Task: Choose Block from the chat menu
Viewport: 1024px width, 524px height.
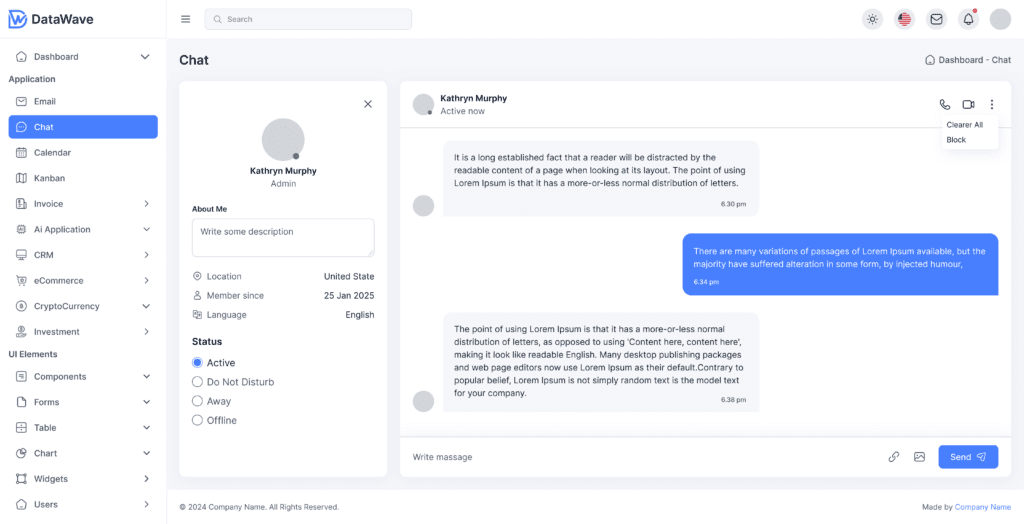Action: (957, 140)
